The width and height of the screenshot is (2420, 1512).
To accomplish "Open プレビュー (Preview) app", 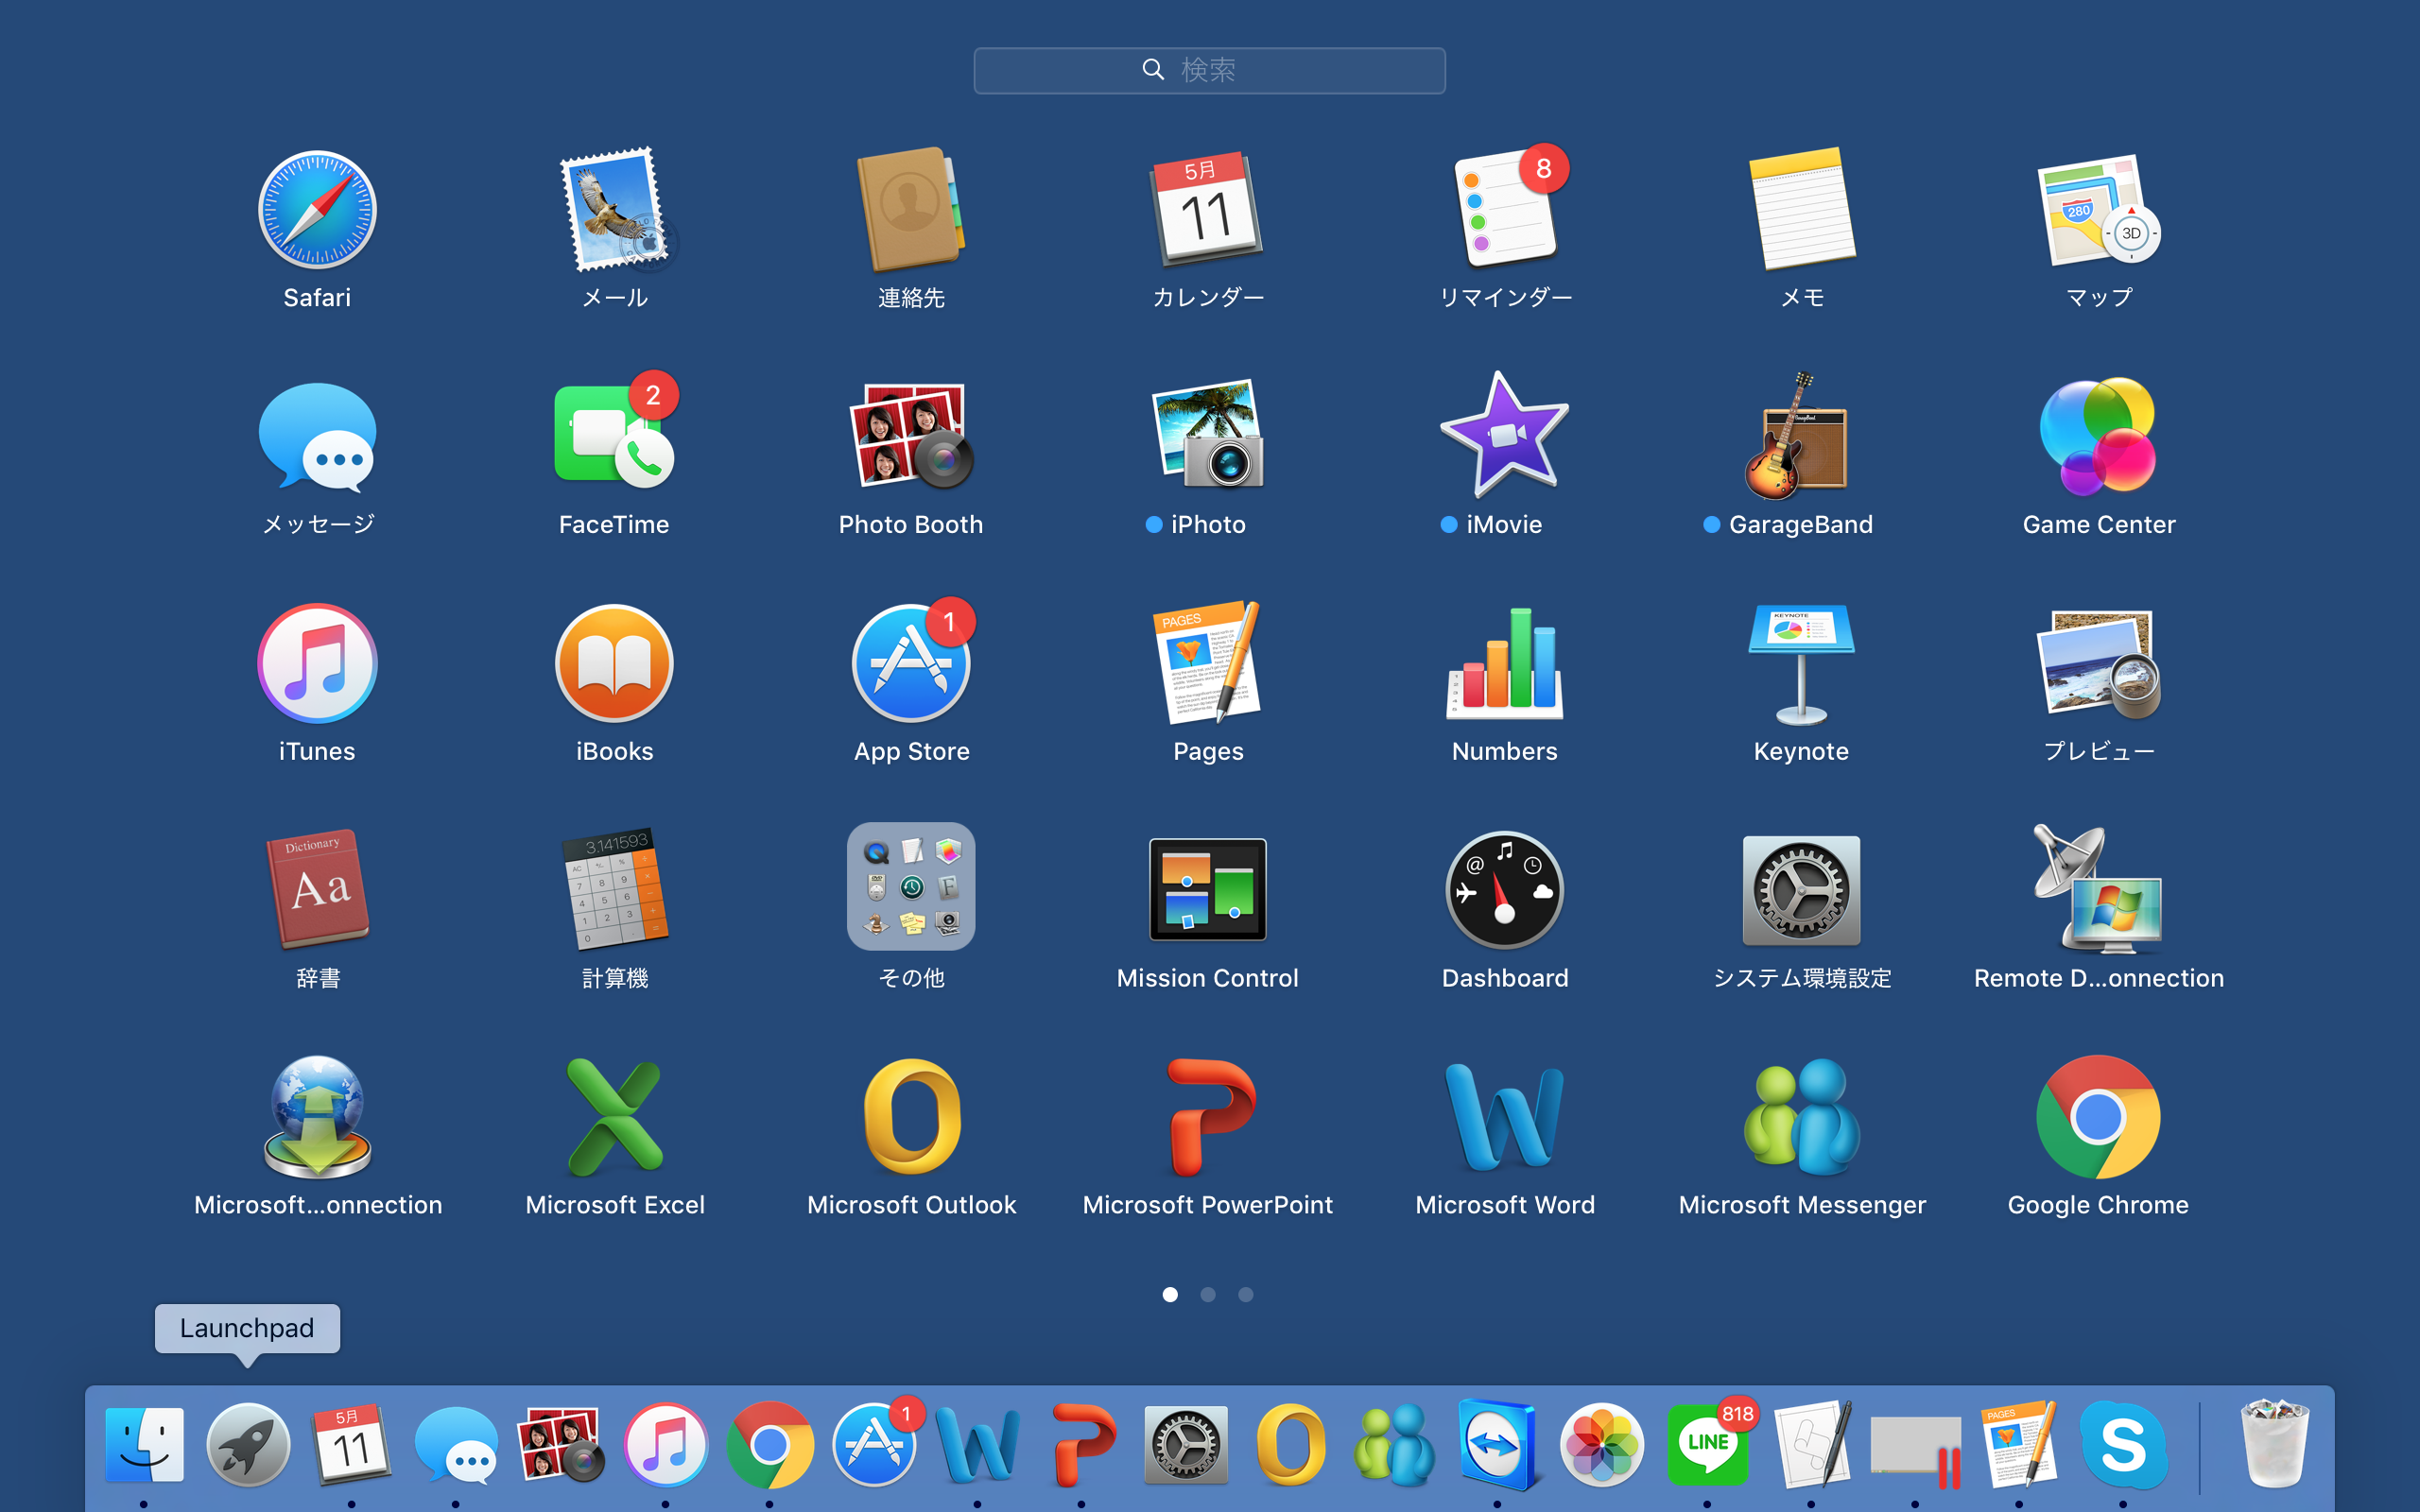I will pyautogui.click(x=2099, y=663).
